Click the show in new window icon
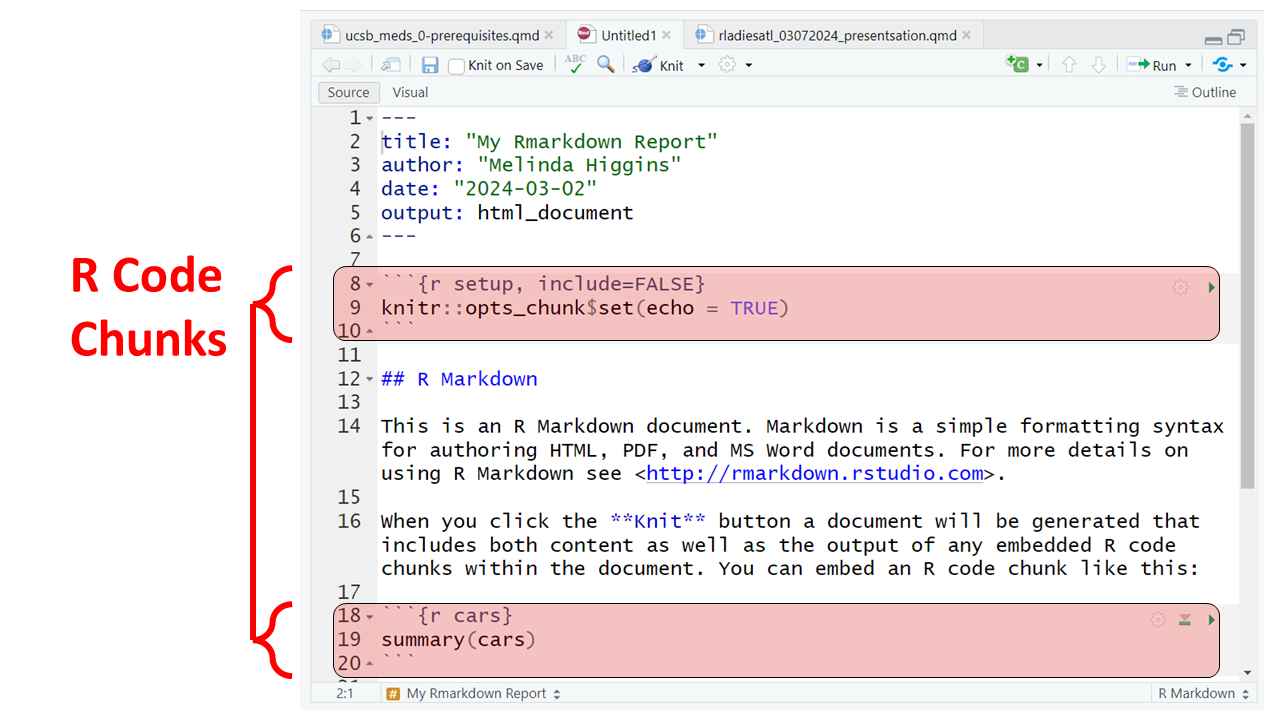 [391, 65]
